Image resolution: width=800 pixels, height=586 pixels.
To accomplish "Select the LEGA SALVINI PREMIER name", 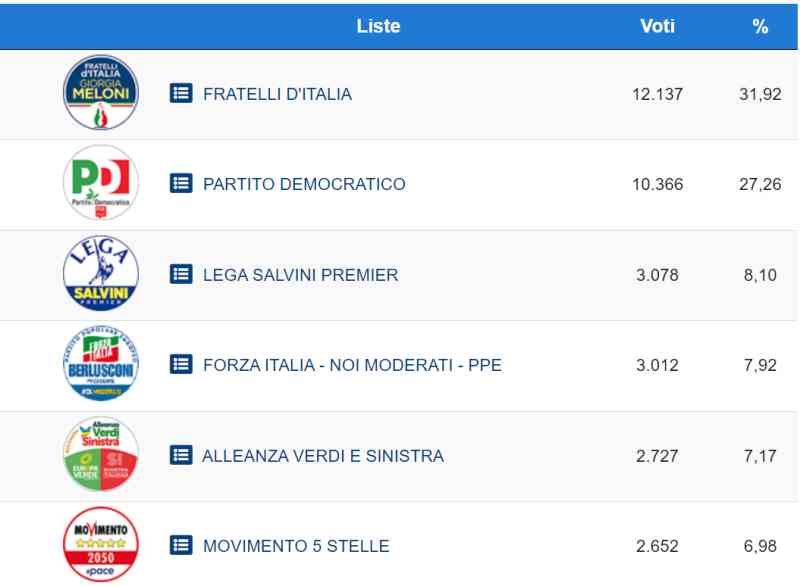I will click(300, 275).
